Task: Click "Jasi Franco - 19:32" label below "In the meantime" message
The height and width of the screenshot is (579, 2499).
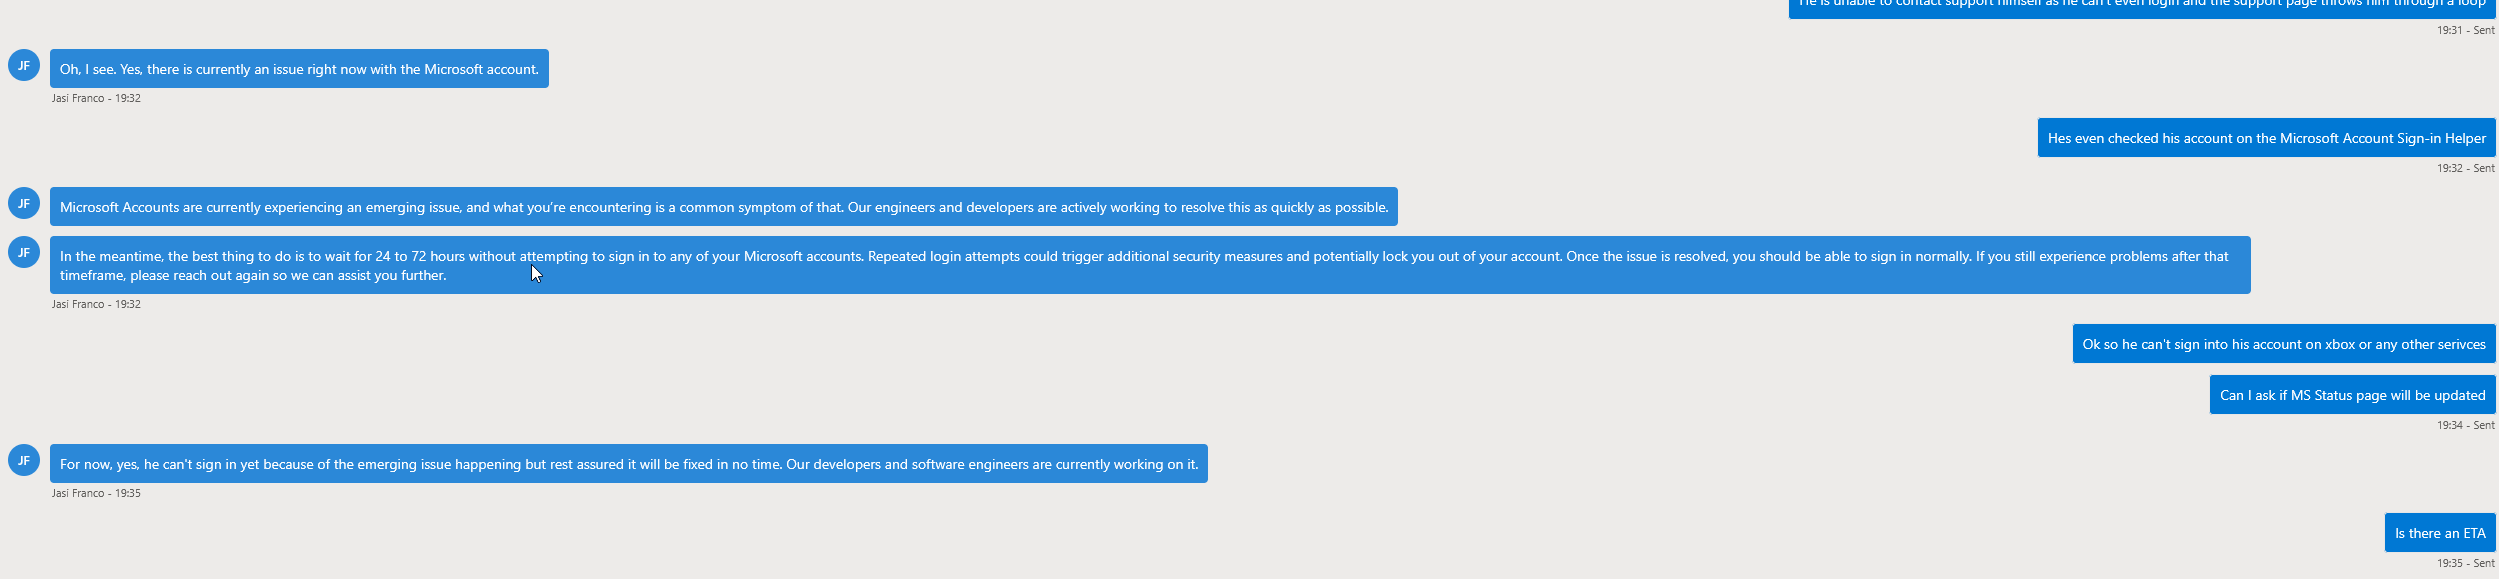Action: click(x=96, y=305)
